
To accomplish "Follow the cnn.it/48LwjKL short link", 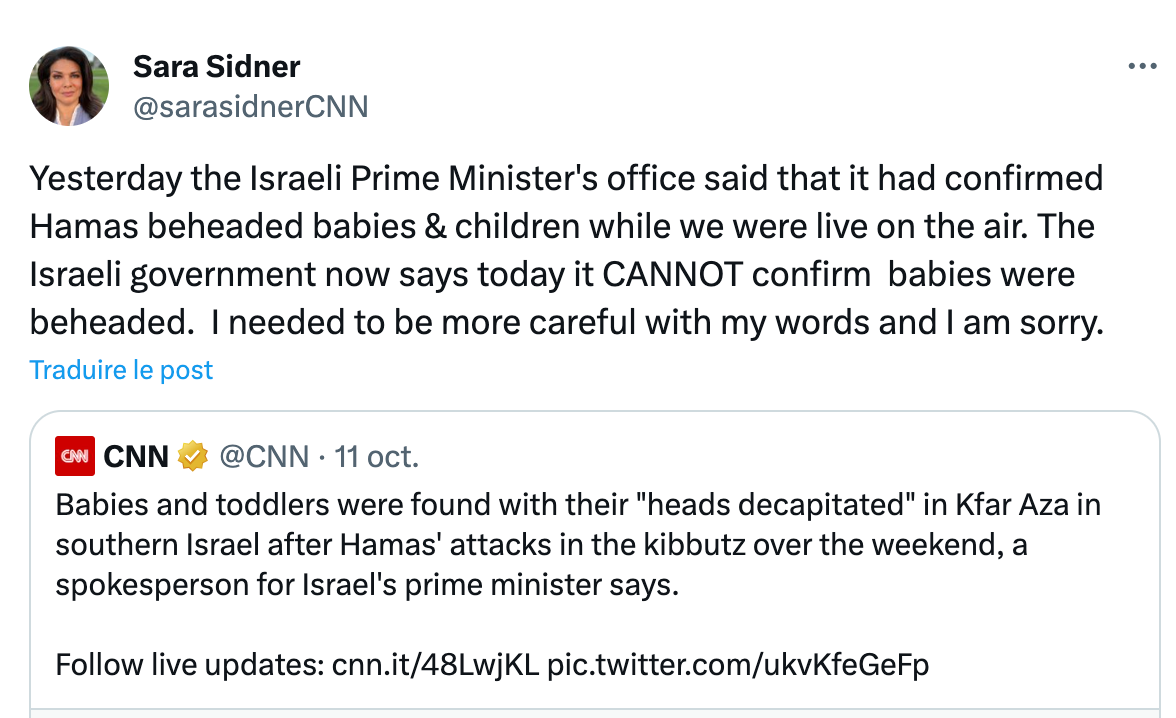I will (436, 664).
